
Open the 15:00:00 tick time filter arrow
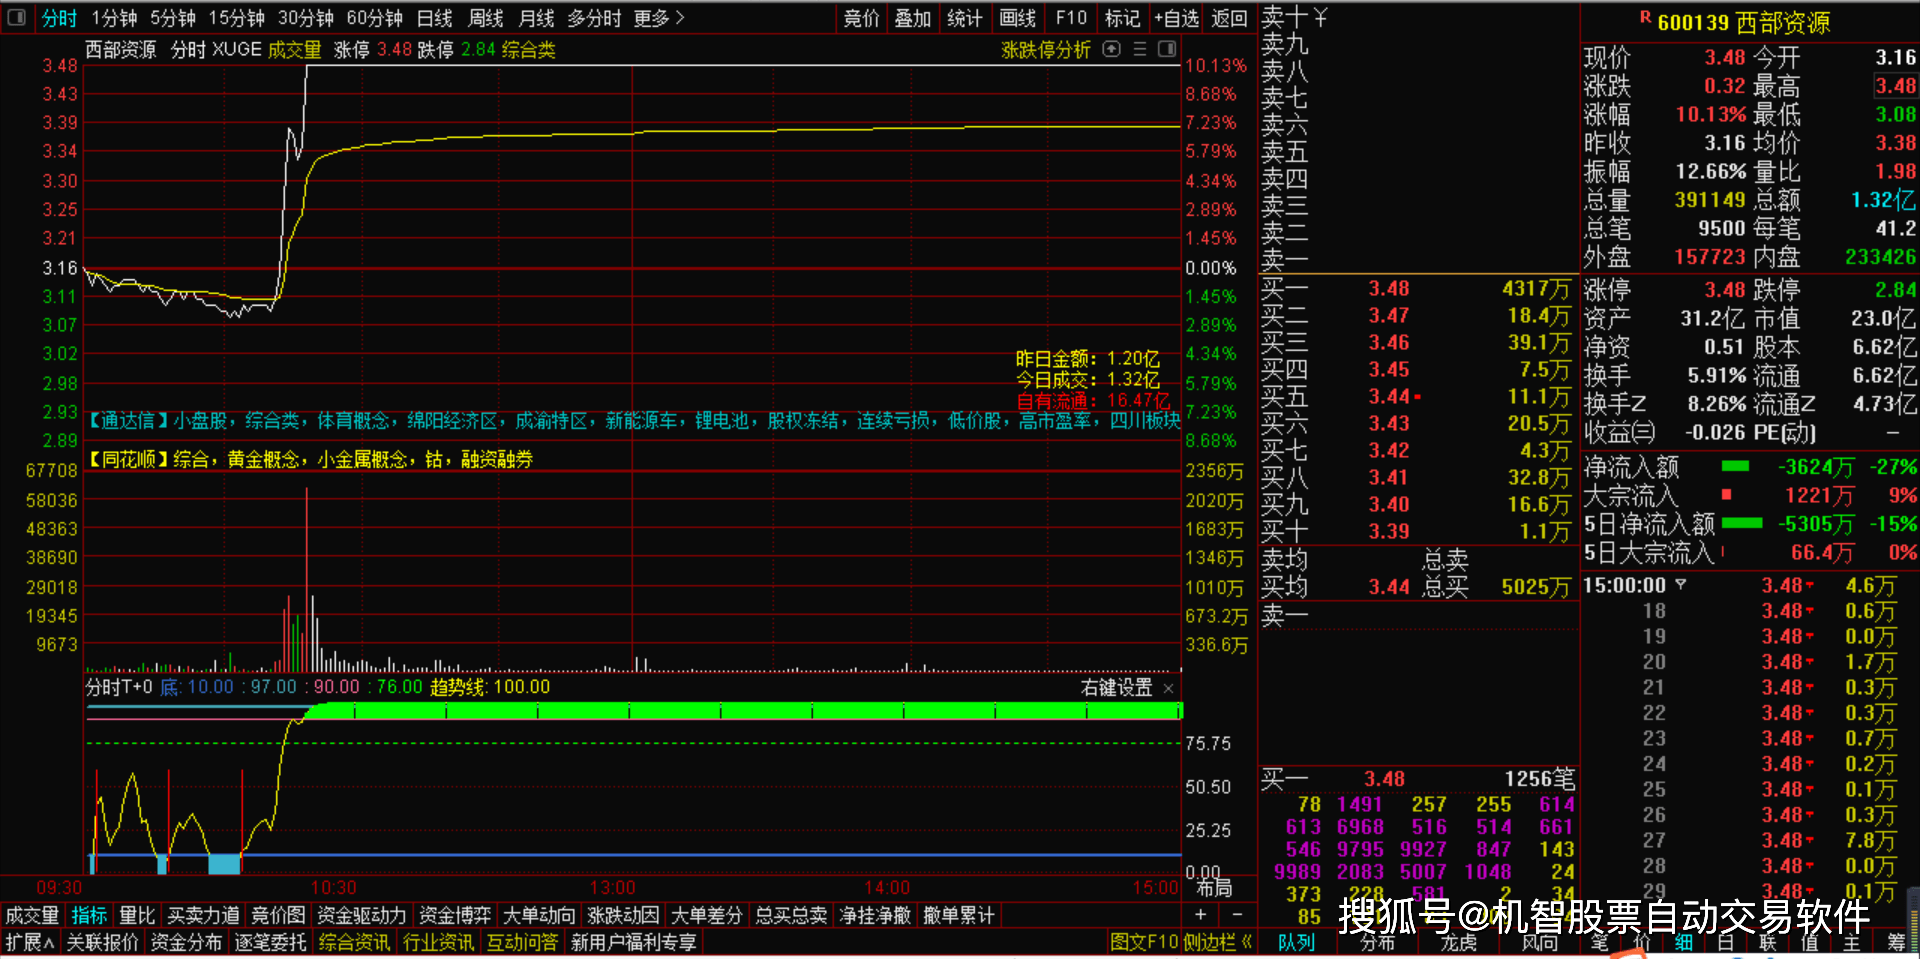coord(1680,585)
